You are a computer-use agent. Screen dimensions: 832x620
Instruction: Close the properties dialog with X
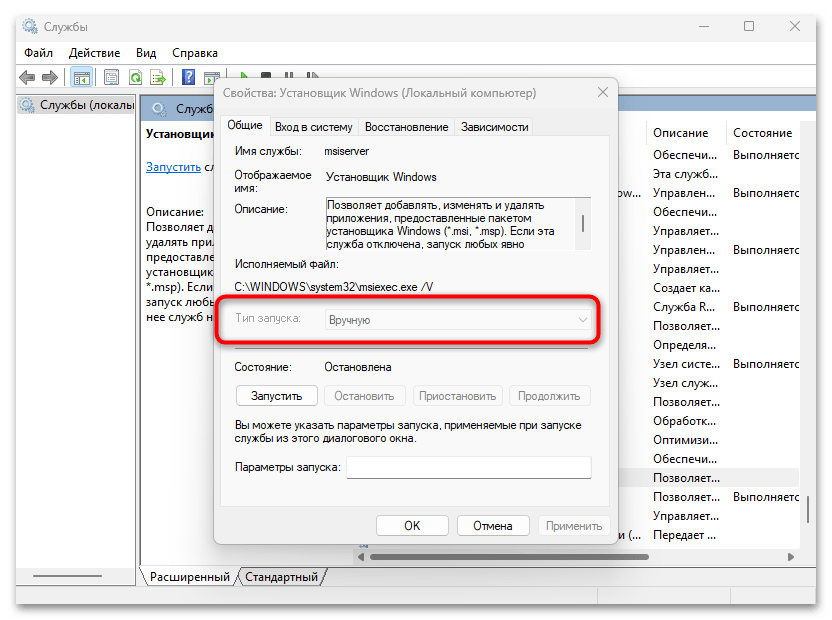coord(603,92)
